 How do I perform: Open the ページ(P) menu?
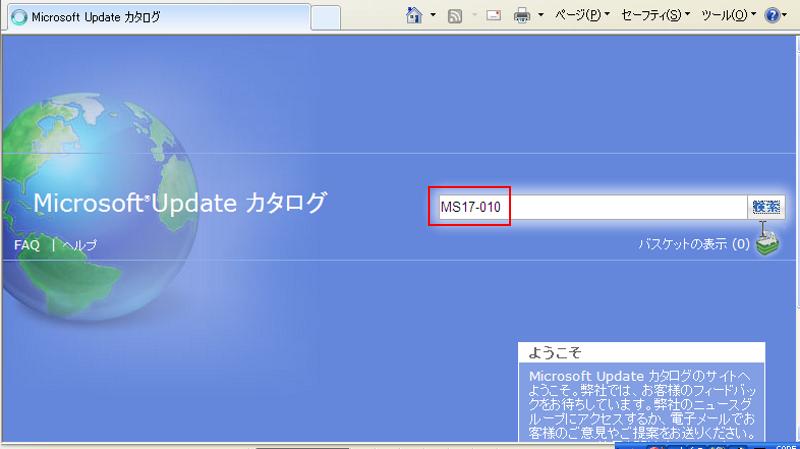[x=582, y=15]
